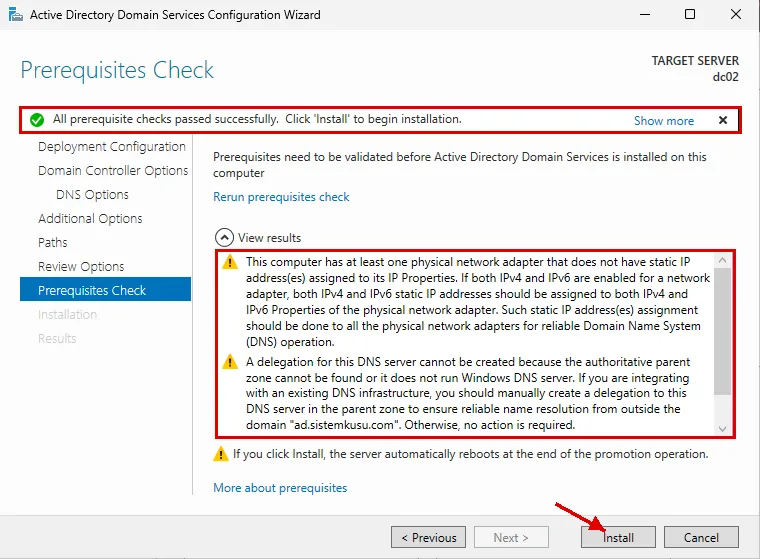Image resolution: width=760 pixels, height=559 pixels.
Task: Click the 'Prerequisites Check' page heading
Action: pyautogui.click(x=117, y=70)
